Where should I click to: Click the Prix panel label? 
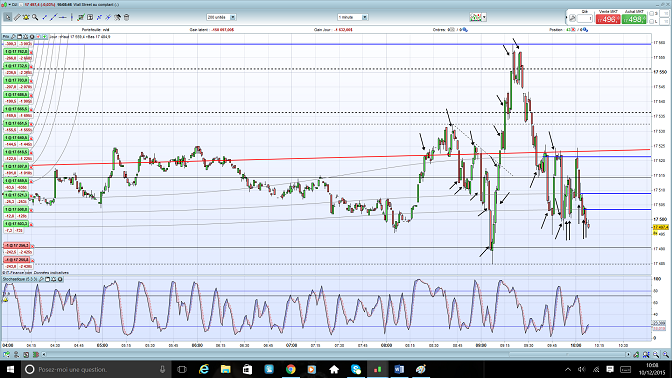tap(6, 37)
